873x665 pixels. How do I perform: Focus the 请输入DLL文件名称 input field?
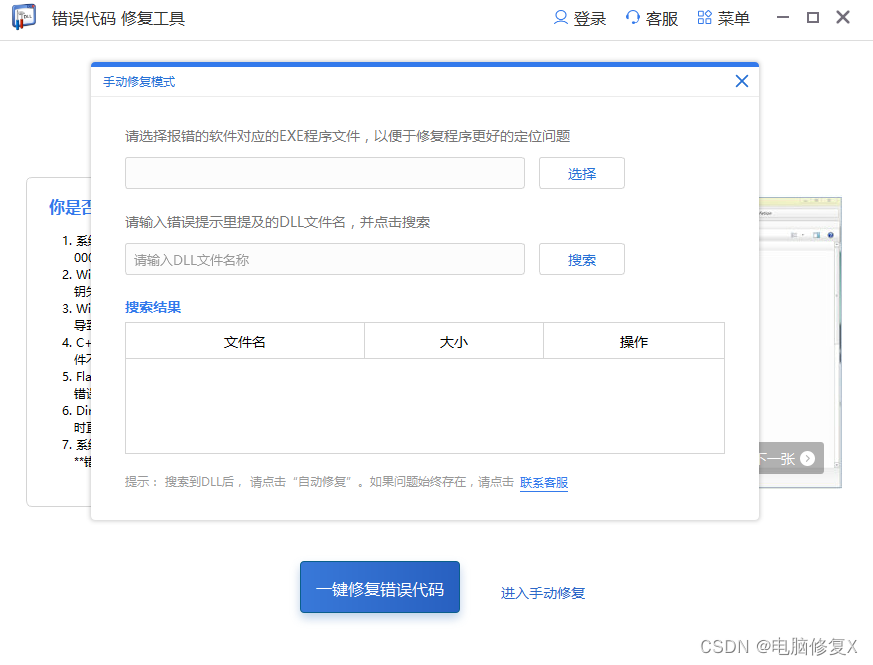point(325,259)
